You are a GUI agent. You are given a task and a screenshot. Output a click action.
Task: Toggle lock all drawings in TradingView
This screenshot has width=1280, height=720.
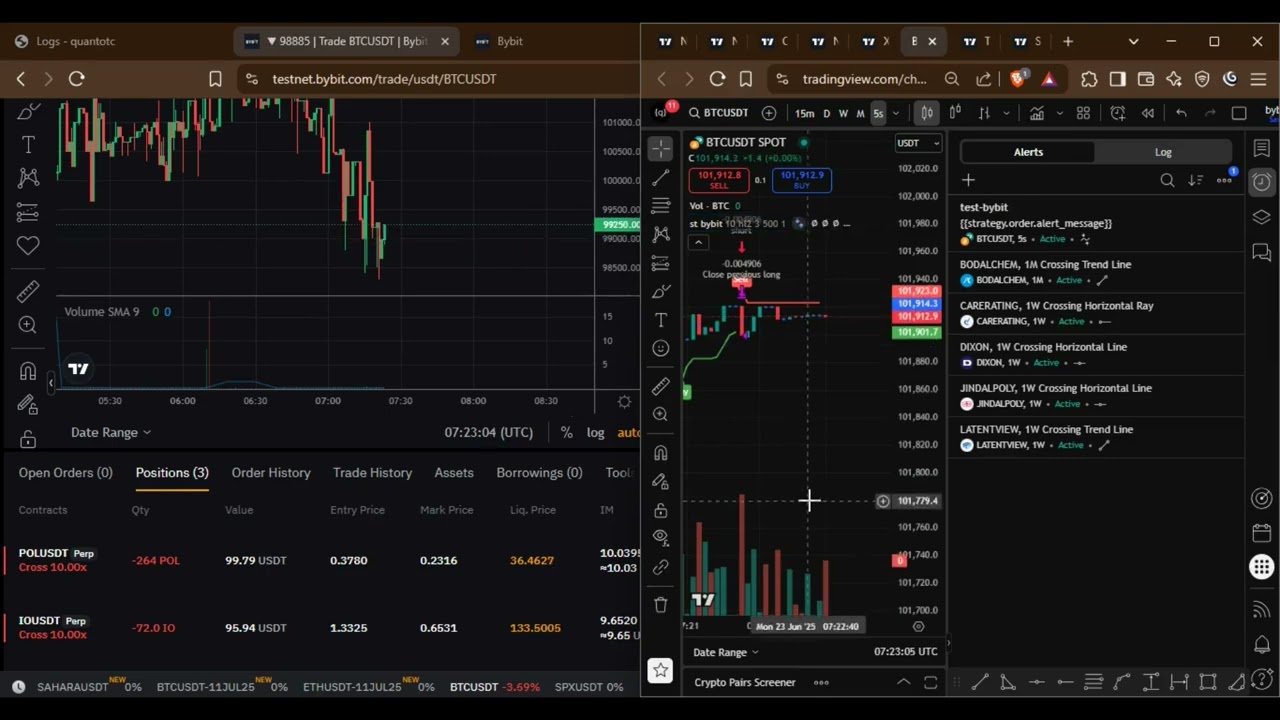(660, 510)
